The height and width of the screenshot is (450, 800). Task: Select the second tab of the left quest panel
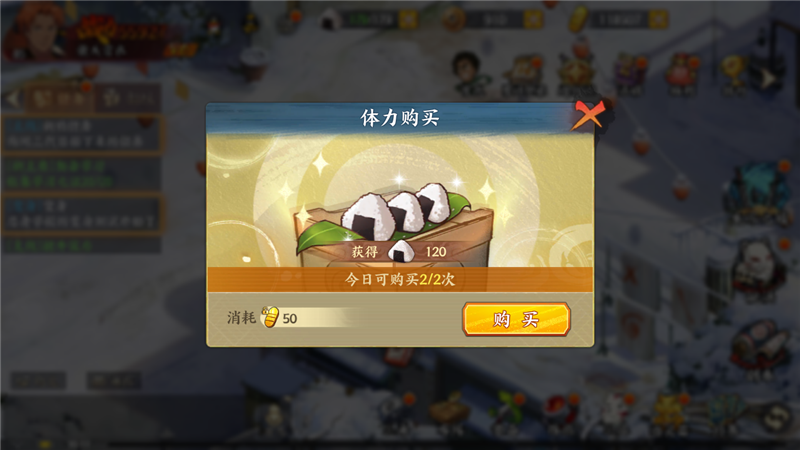pyautogui.click(x=128, y=98)
